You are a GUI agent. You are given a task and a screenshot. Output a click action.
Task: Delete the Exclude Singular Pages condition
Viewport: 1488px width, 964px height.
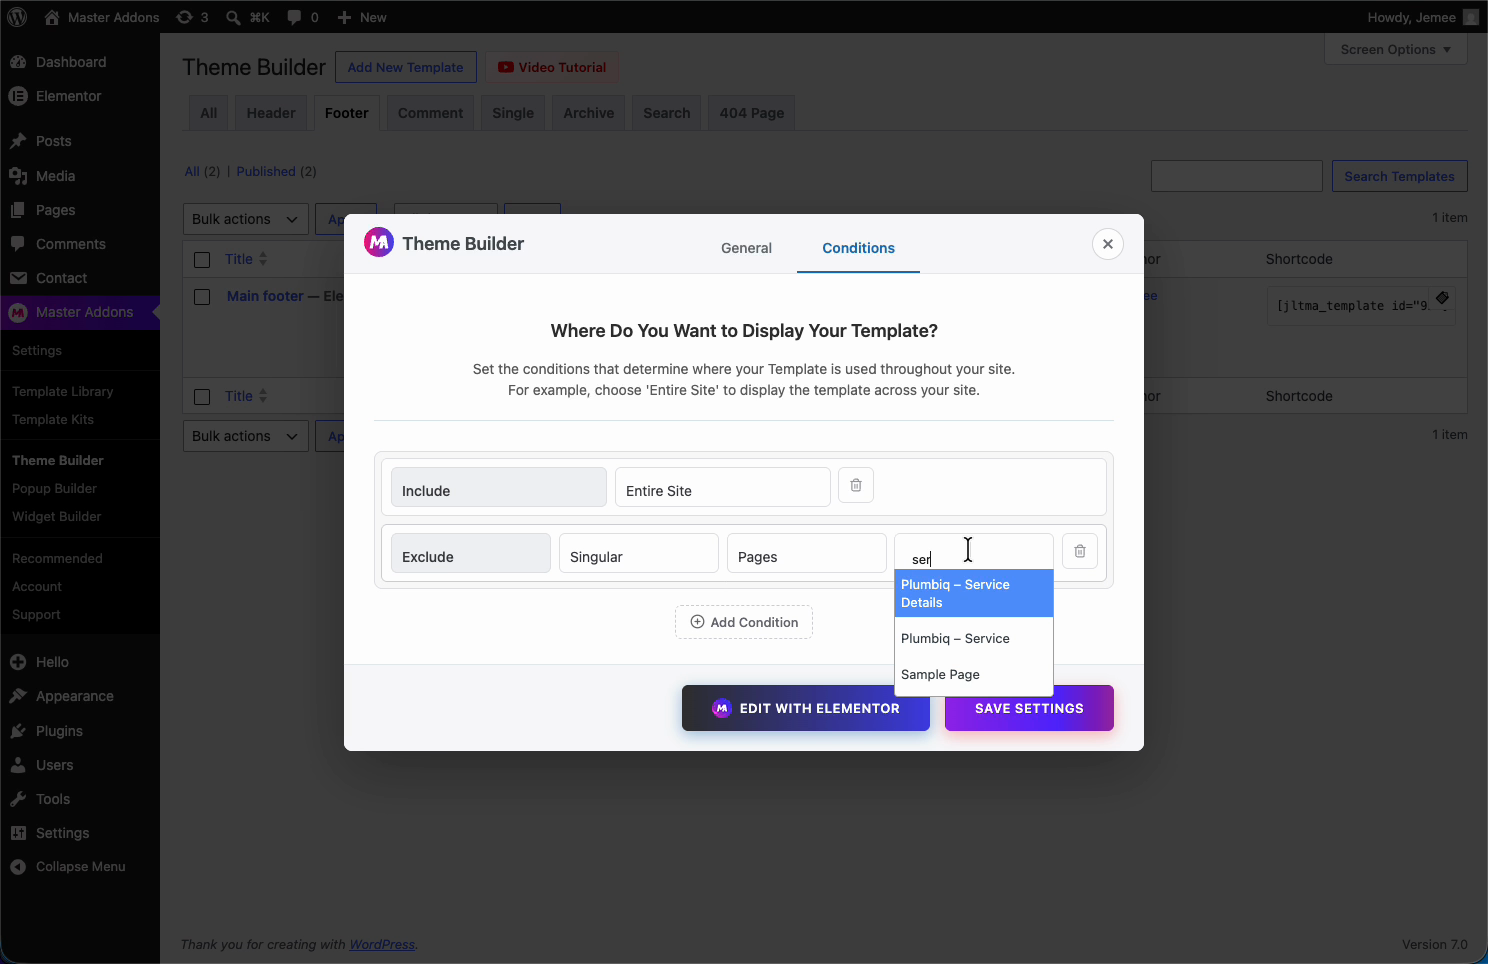click(1080, 551)
